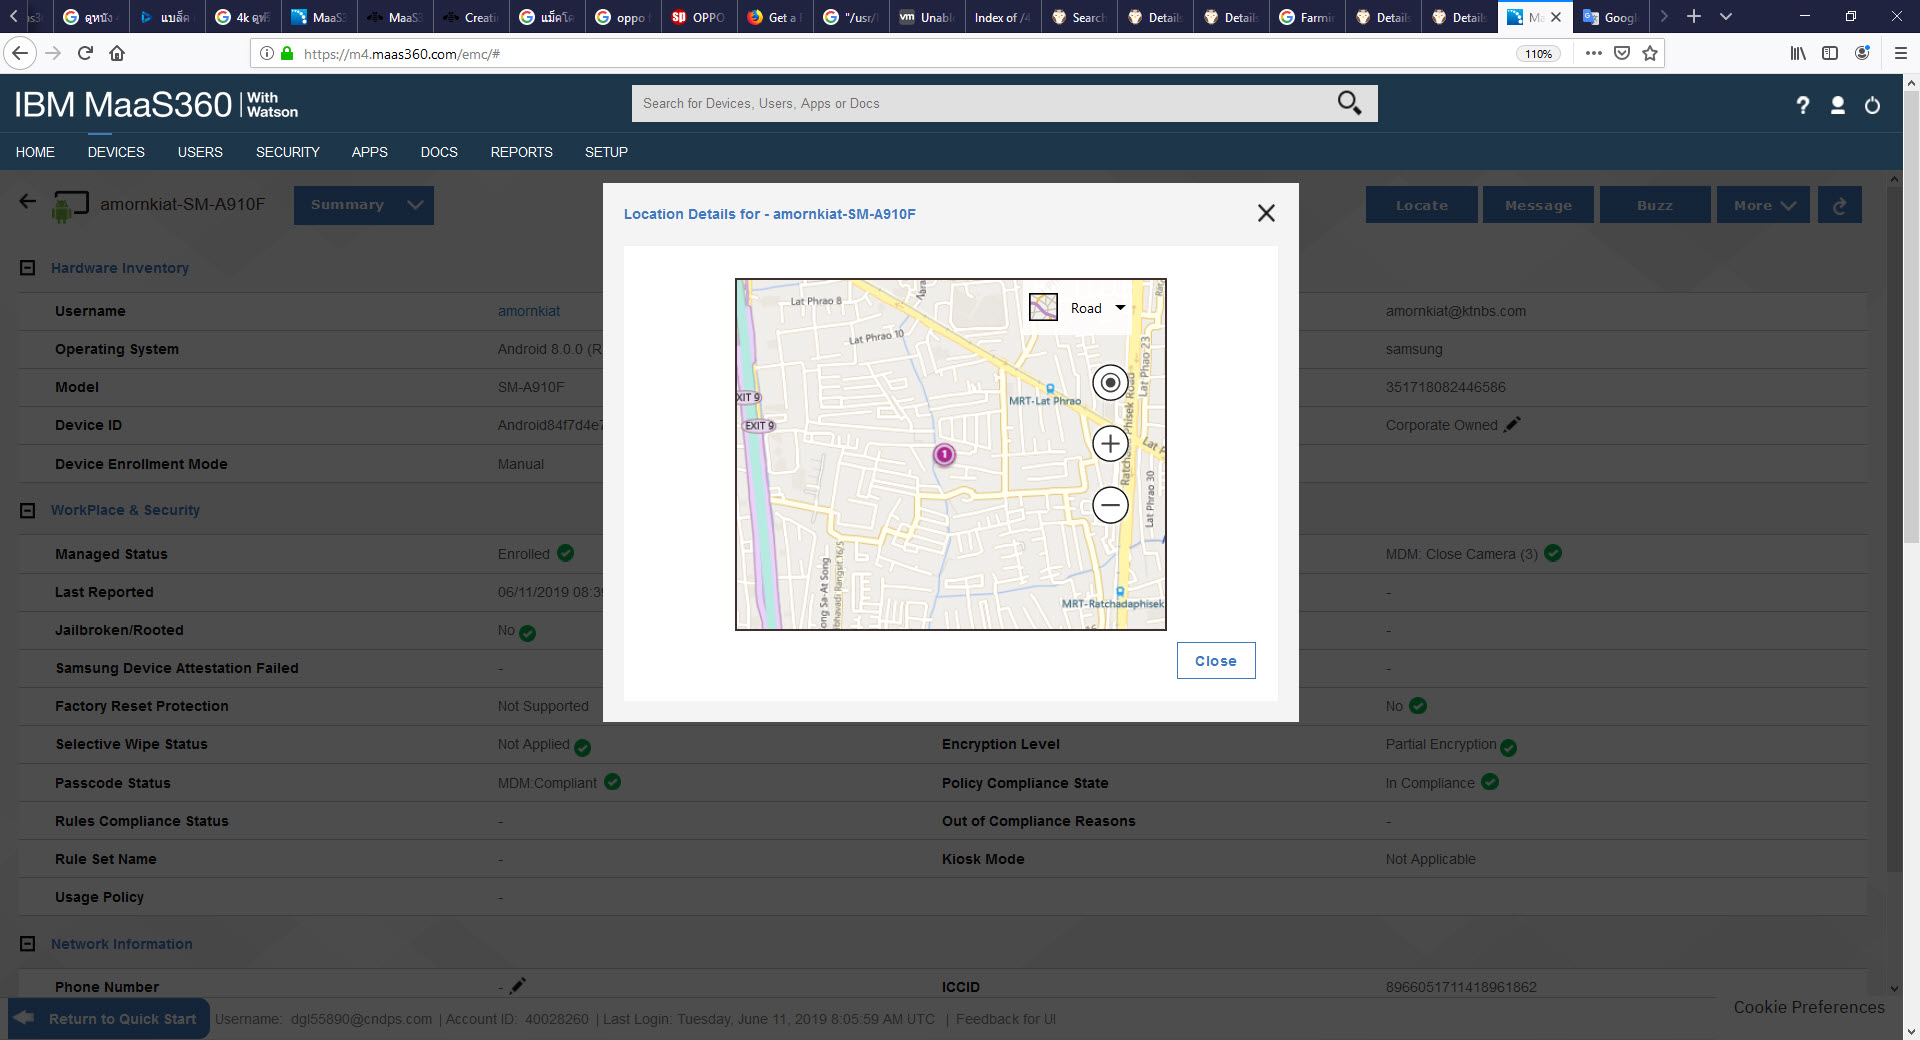This screenshot has width=1920, height=1040.
Task: Close the Location Details dialog with X
Action: [x=1266, y=213]
